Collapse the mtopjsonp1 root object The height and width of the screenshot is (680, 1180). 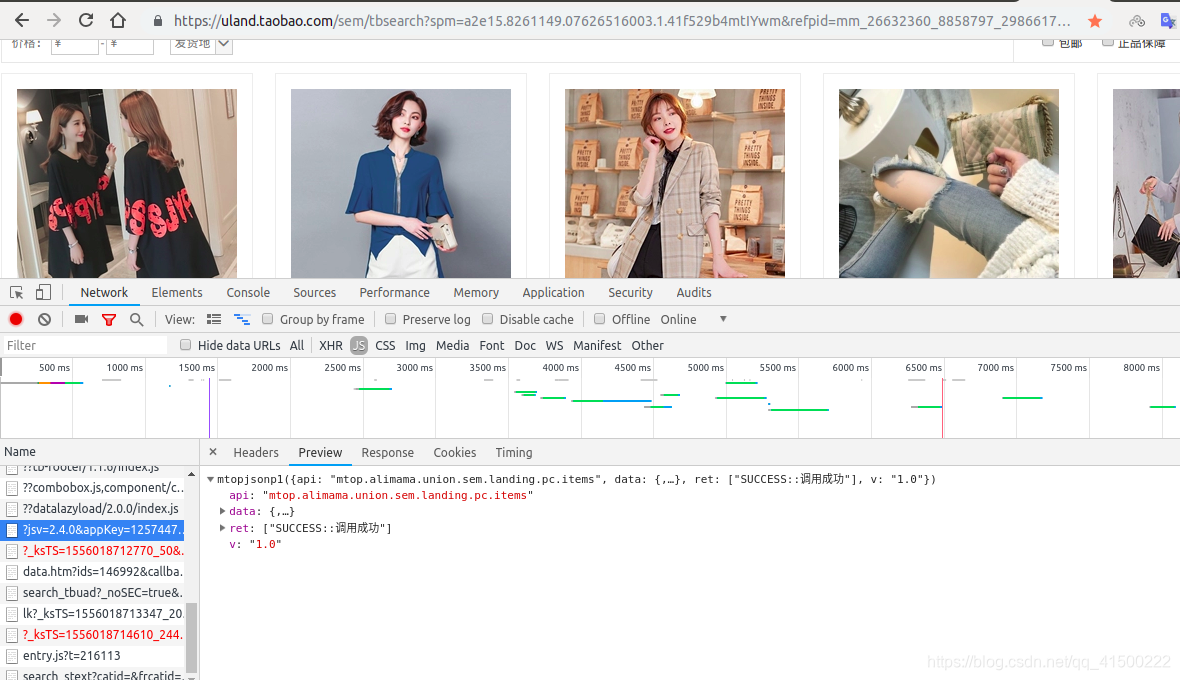(x=211, y=479)
